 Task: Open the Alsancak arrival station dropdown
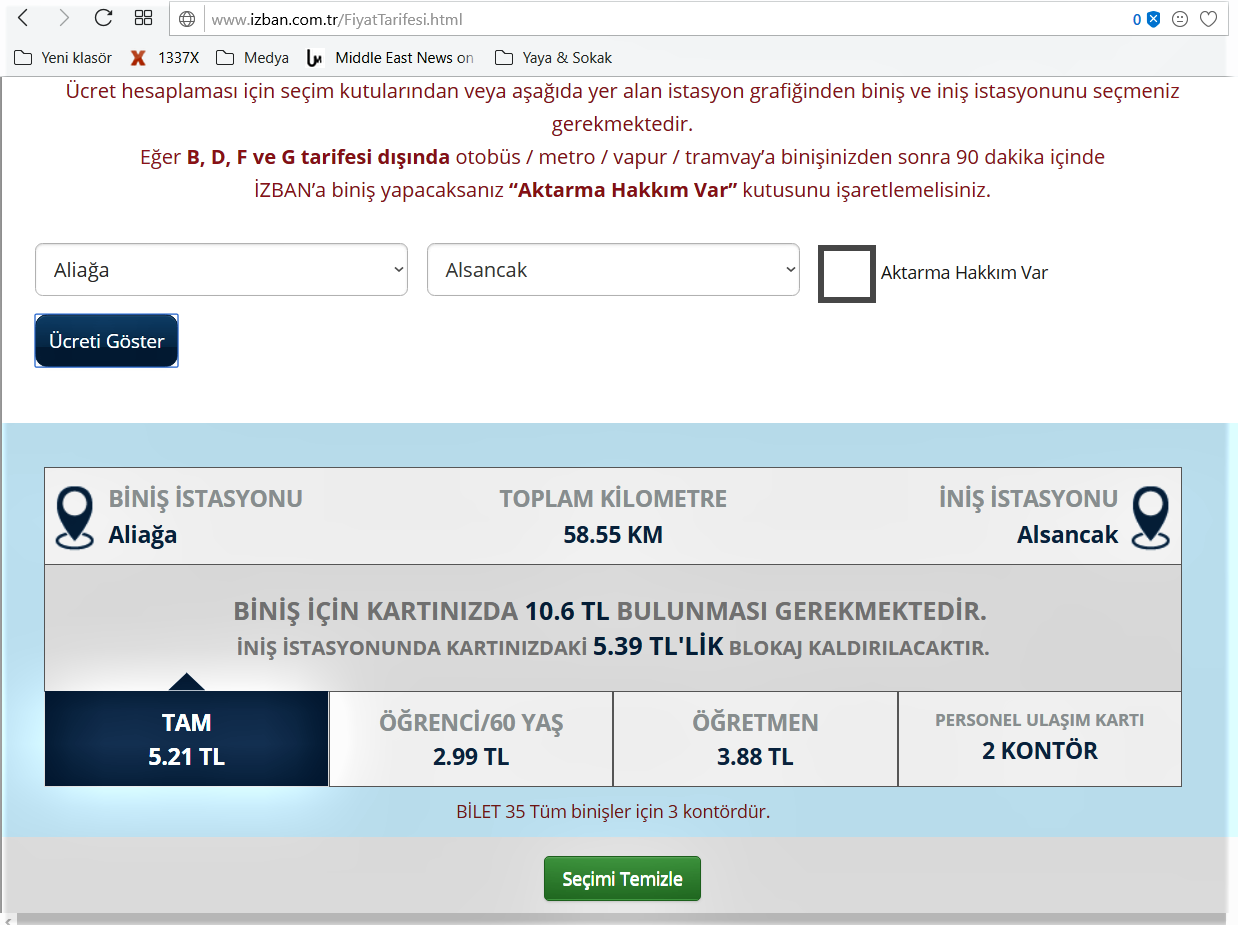tap(613, 270)
